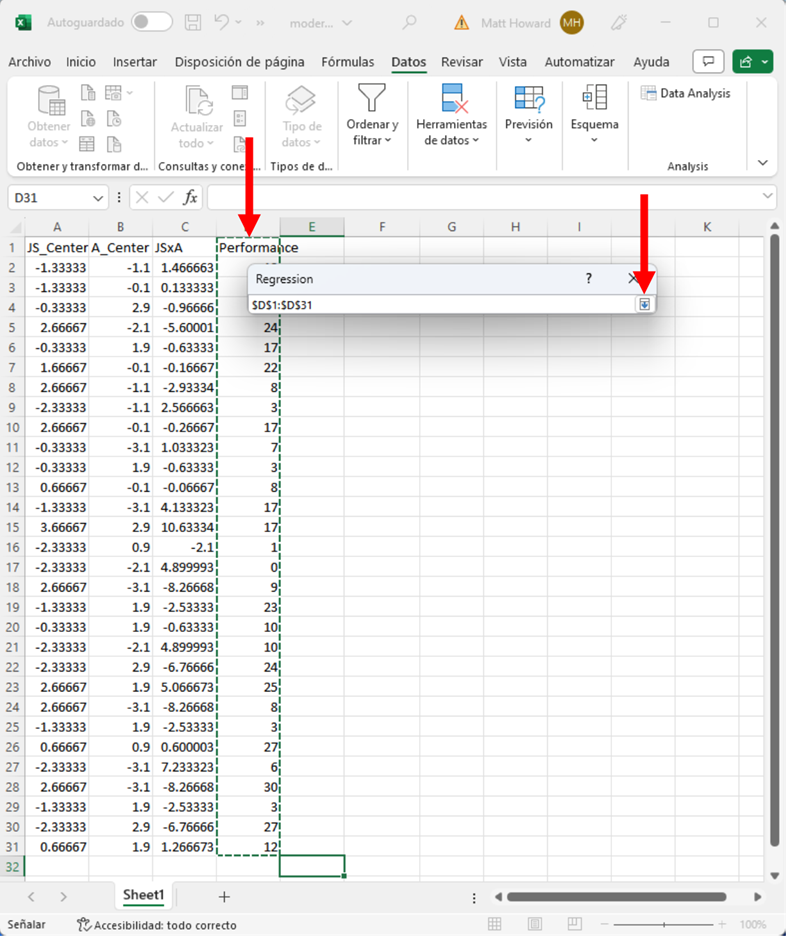Open the search magnifier icon
Screen dimensions: 786x936
click(x=409, y=22)
